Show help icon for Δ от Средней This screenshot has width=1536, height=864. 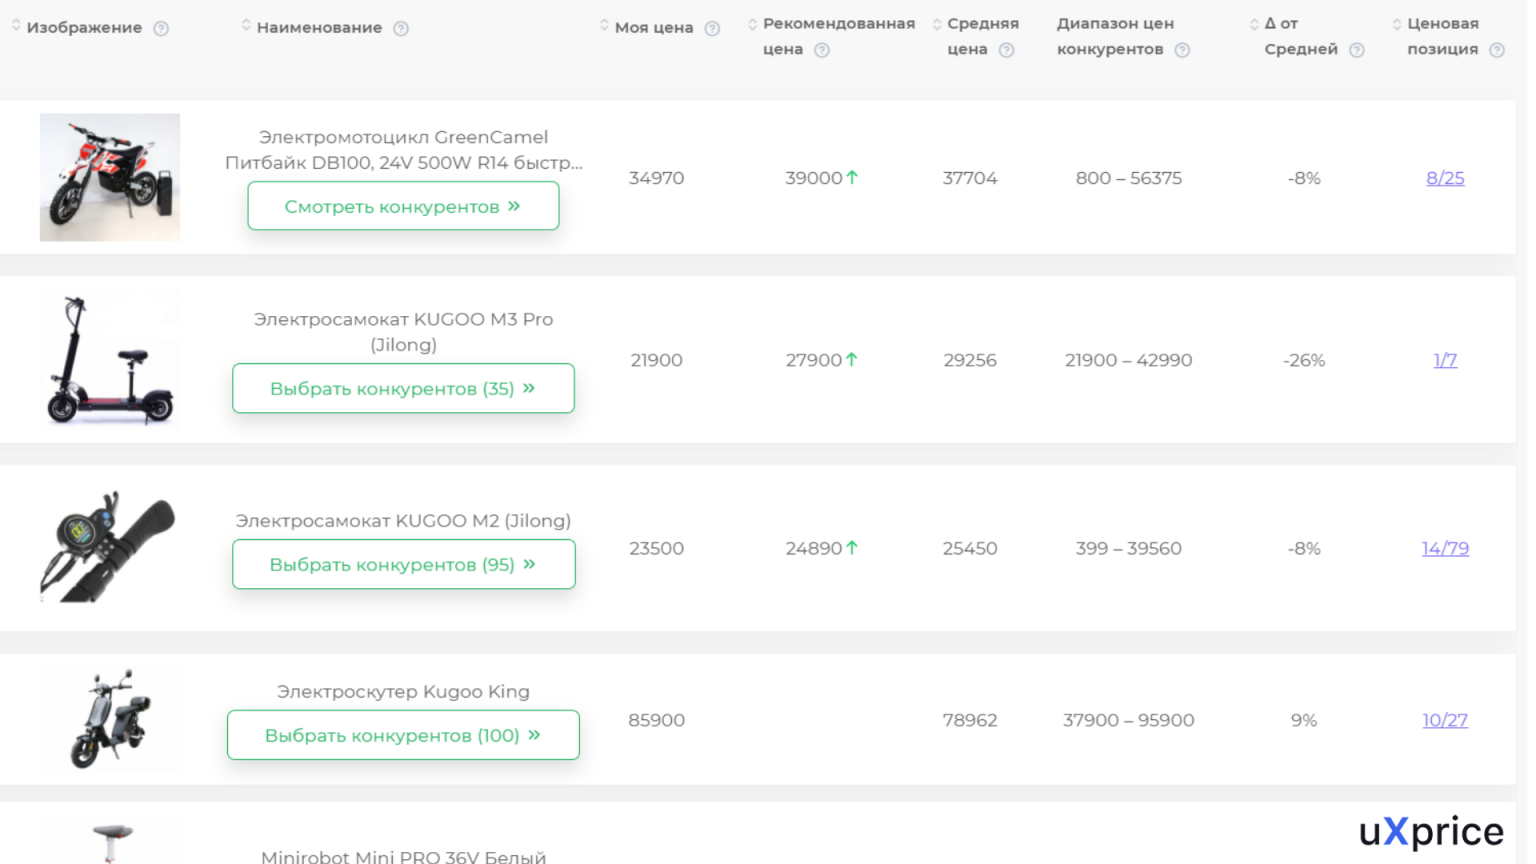point(1357,50)
